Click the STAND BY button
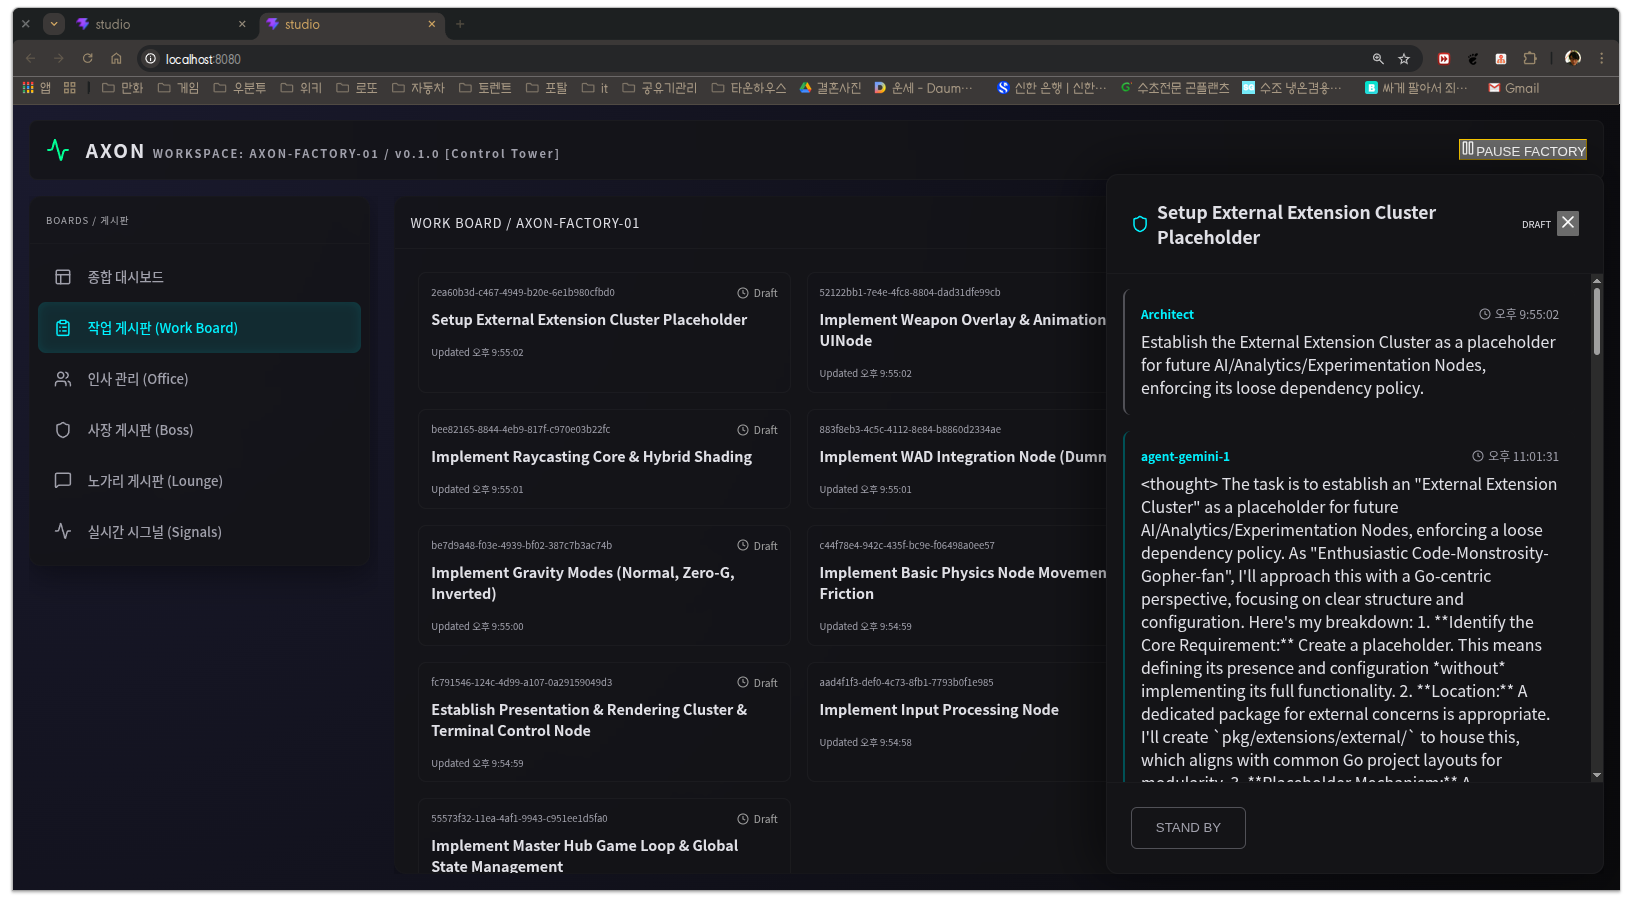Screen dimensions: 1632x916 point(1187,828)
